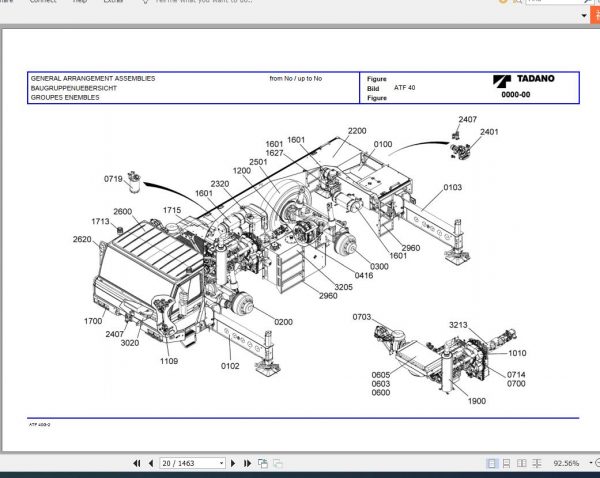Open the page number dropdown arrow
600x478 pixels.
click(222, 463)
